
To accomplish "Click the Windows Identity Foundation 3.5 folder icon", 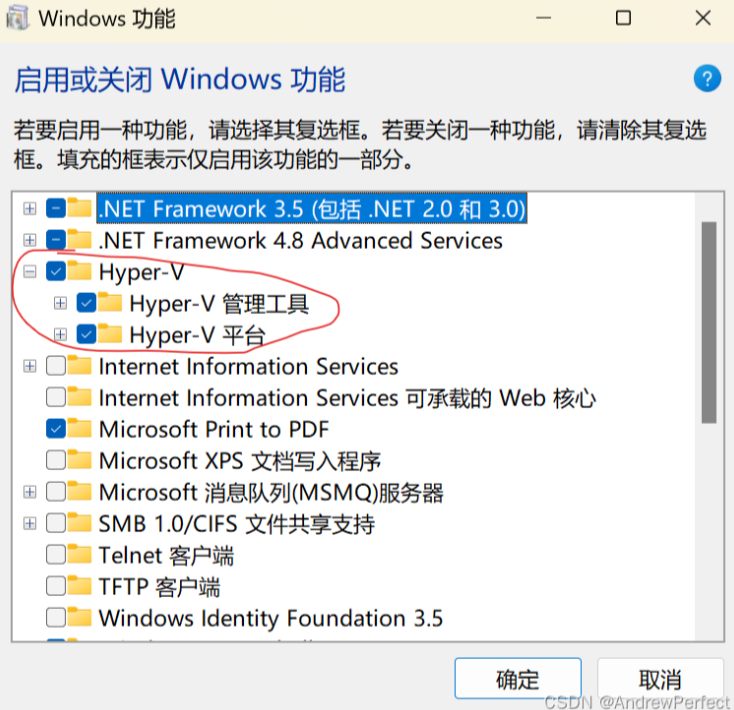I will (x=79, y=617).
